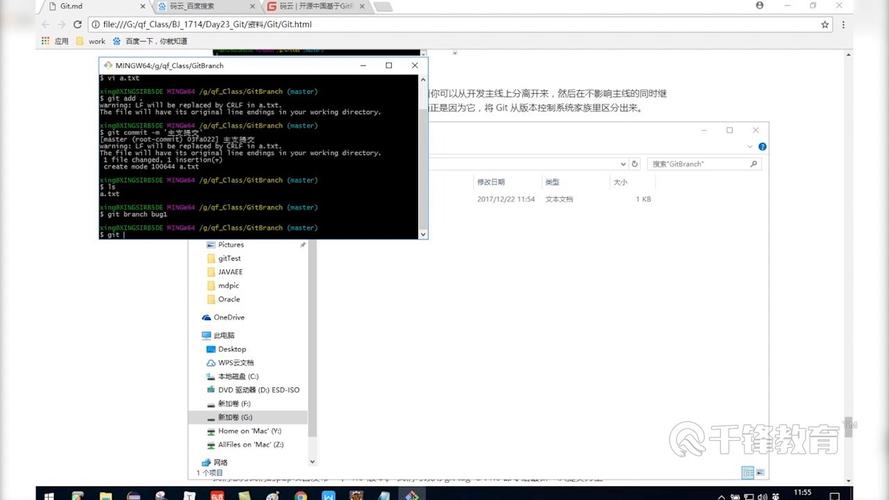The image size is (889, 500).
Task: Expand Explorer address bar history dropdown
Action: [x=623, y=164]
